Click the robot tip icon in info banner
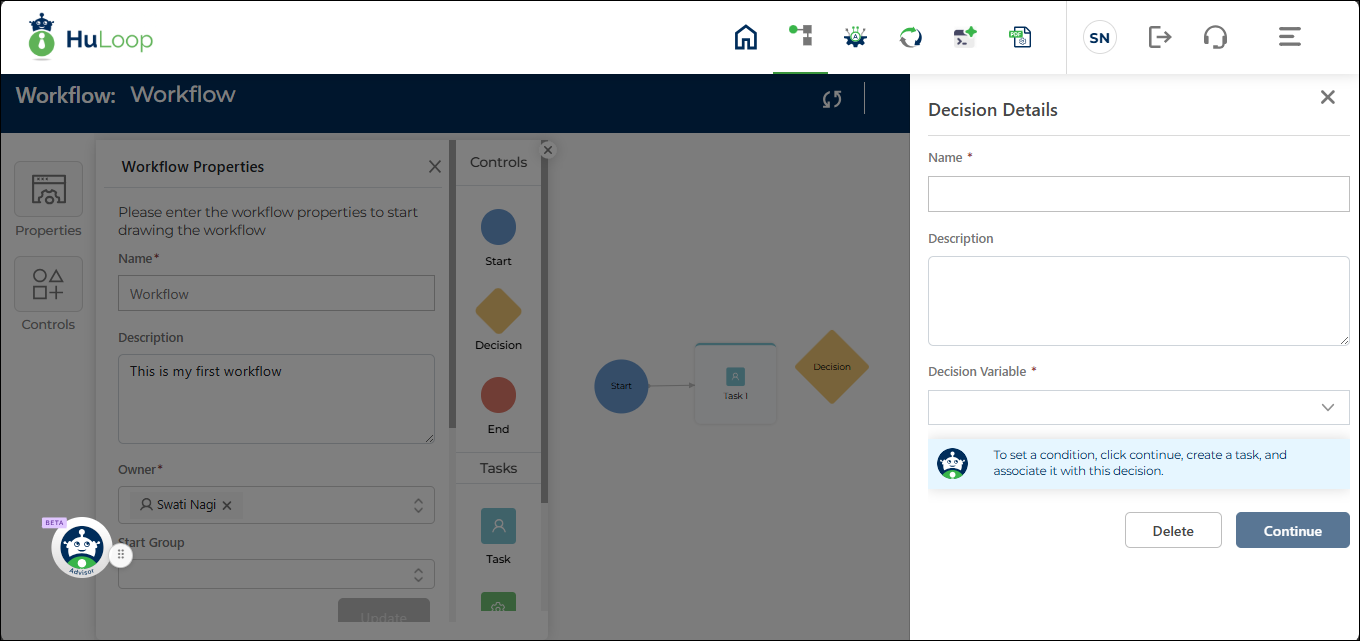Viewport: 1360px width, 641px height. (x=952, y=463)
